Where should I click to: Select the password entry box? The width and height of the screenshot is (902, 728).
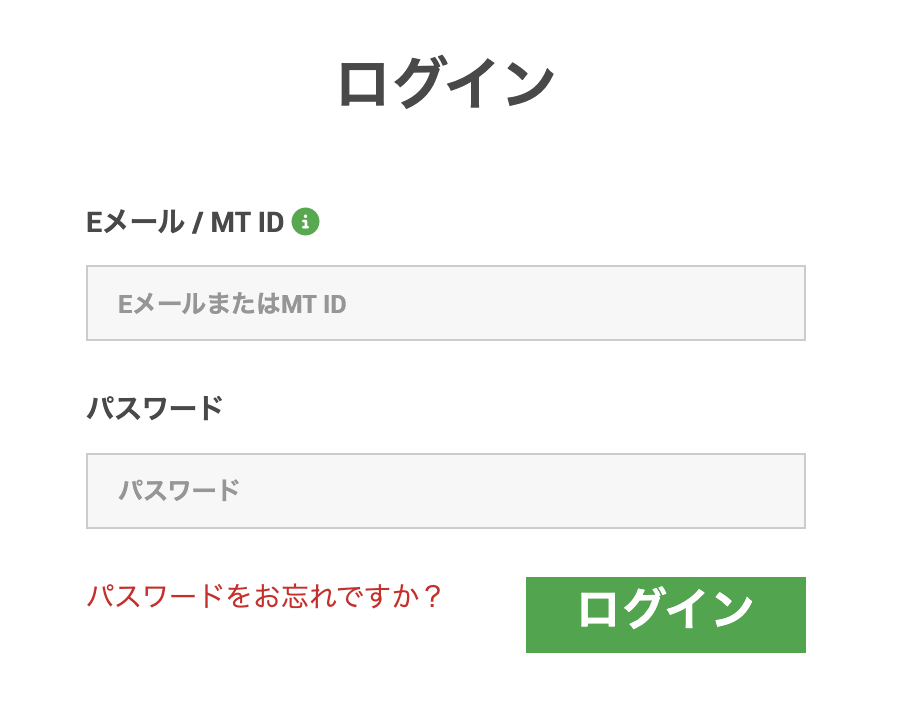[446, 491]
